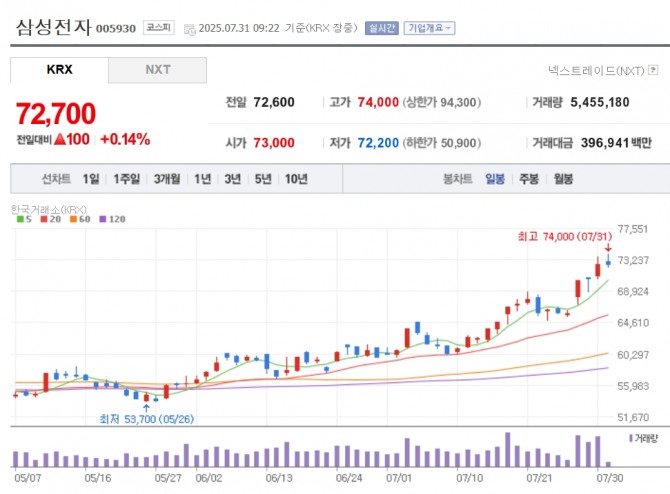Click the 최고 74,000 high marker
Image resolution: width=670 pixels, height=494 pixels.
(562, 237)
